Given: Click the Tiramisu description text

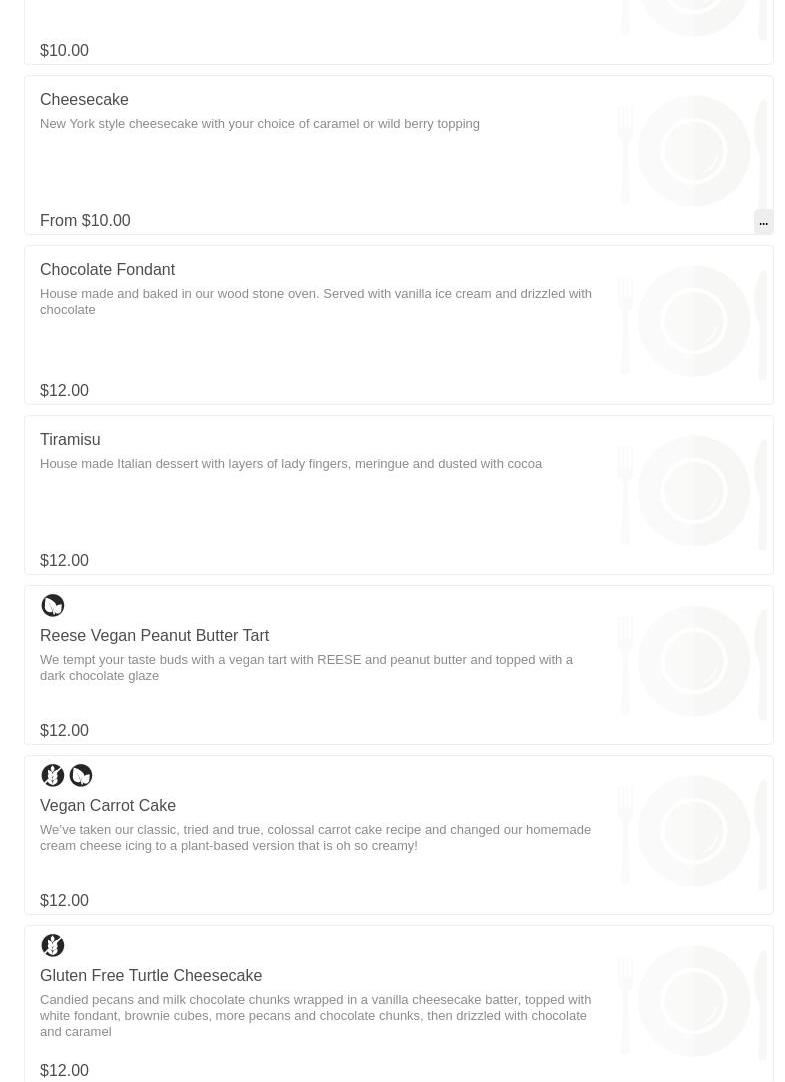Looking at the screenshot, I should 290,464.
